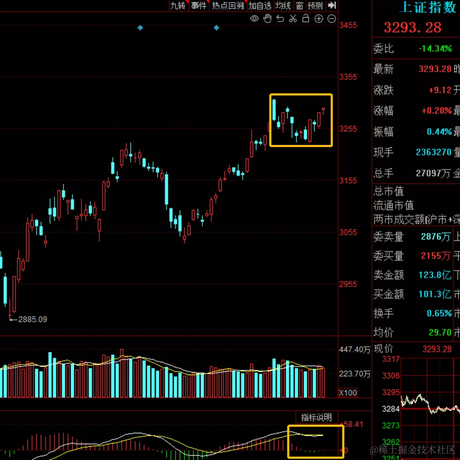
Task: Zoom out with the minus circle icon
Action: click(331, 19)
